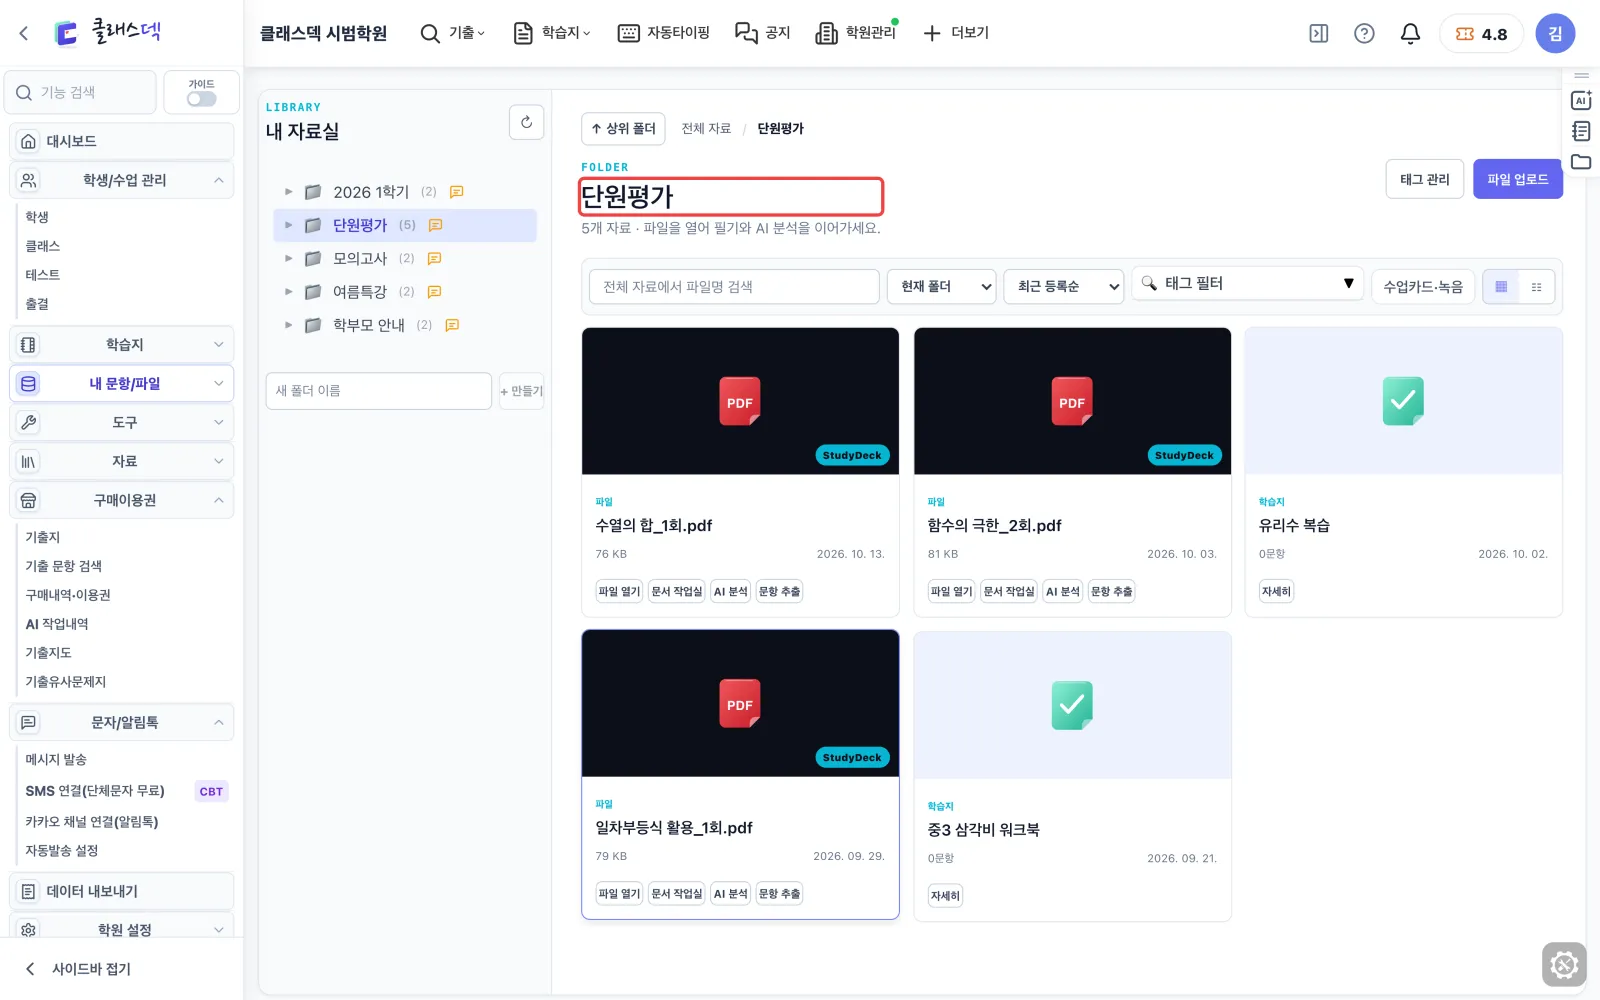Open the folder icon on right rail

tap(1581, 162)
